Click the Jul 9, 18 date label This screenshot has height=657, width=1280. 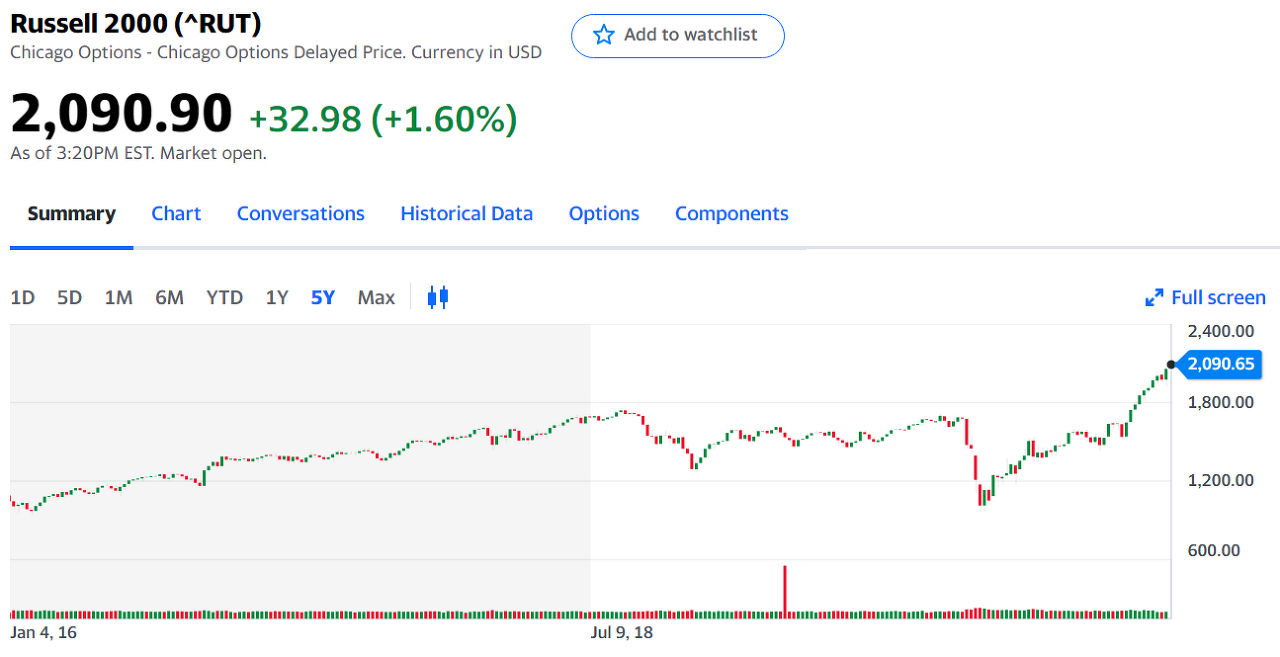[622, 633]
